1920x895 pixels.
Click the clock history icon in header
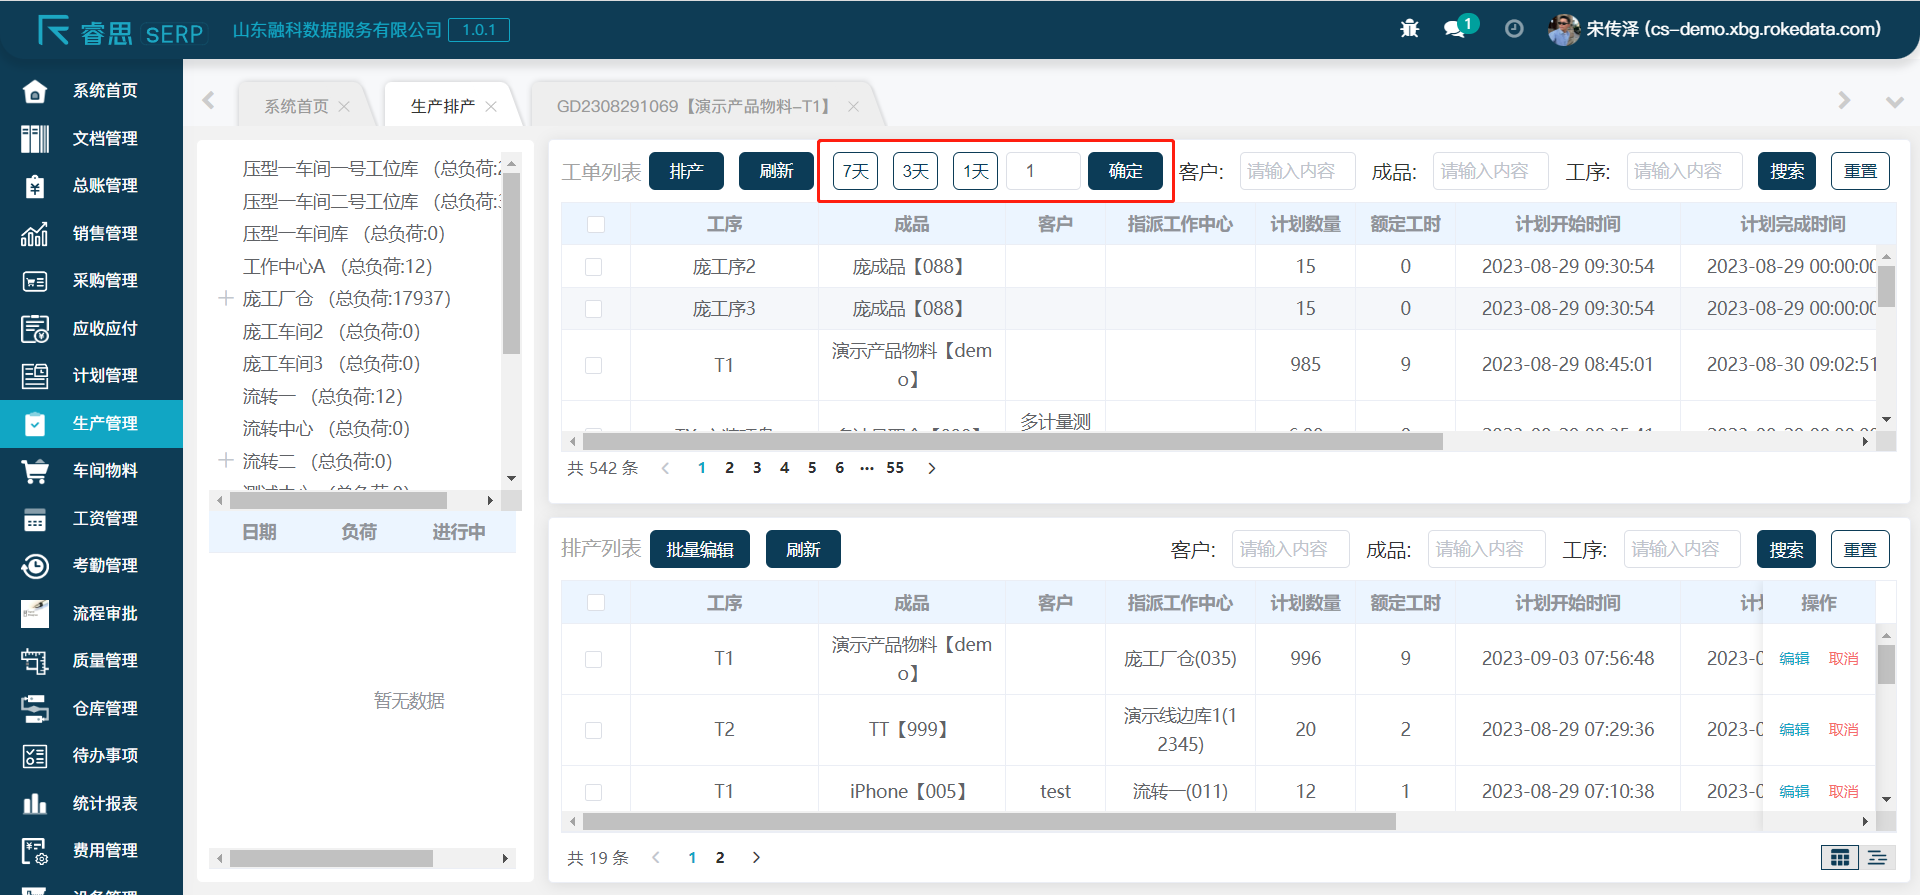(x=1514, y=29)
